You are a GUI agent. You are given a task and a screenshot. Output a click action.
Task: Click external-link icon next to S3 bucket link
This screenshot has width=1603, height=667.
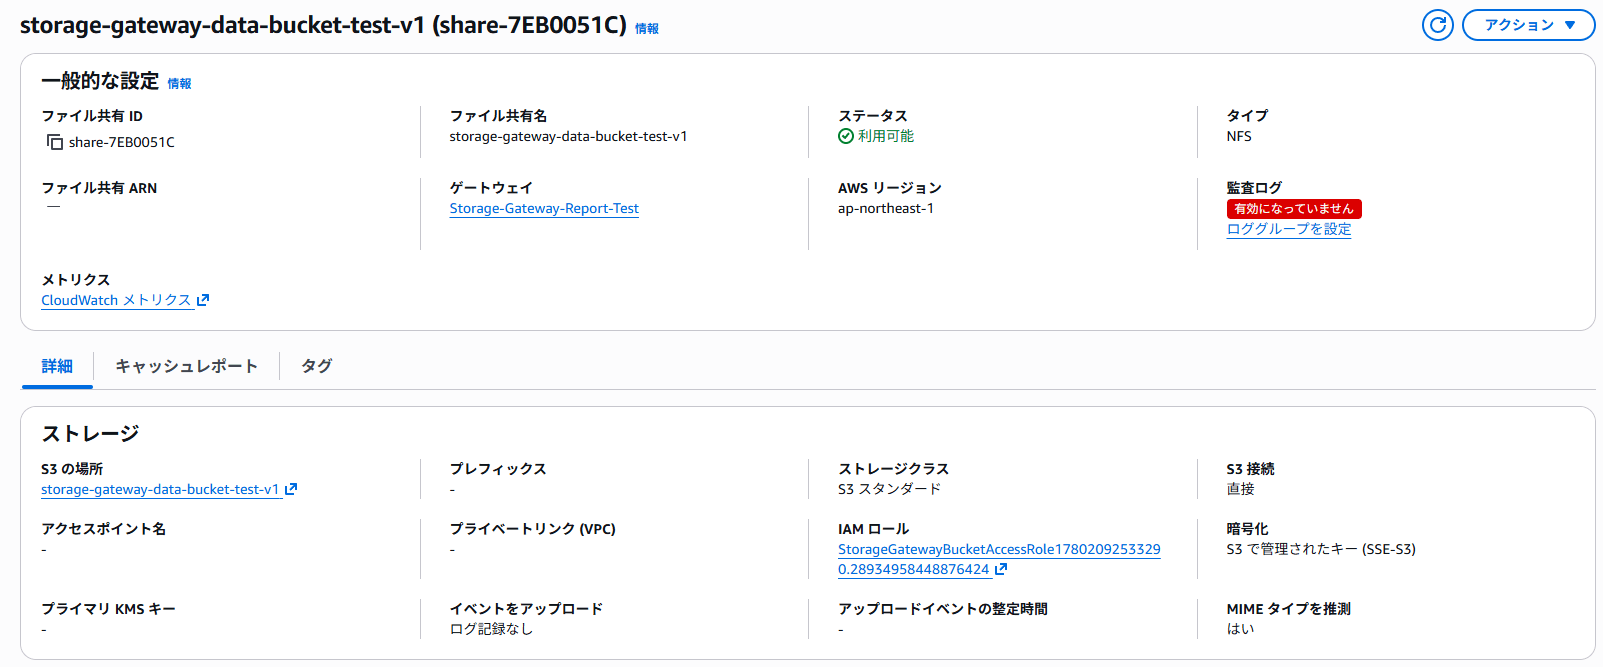291,489
